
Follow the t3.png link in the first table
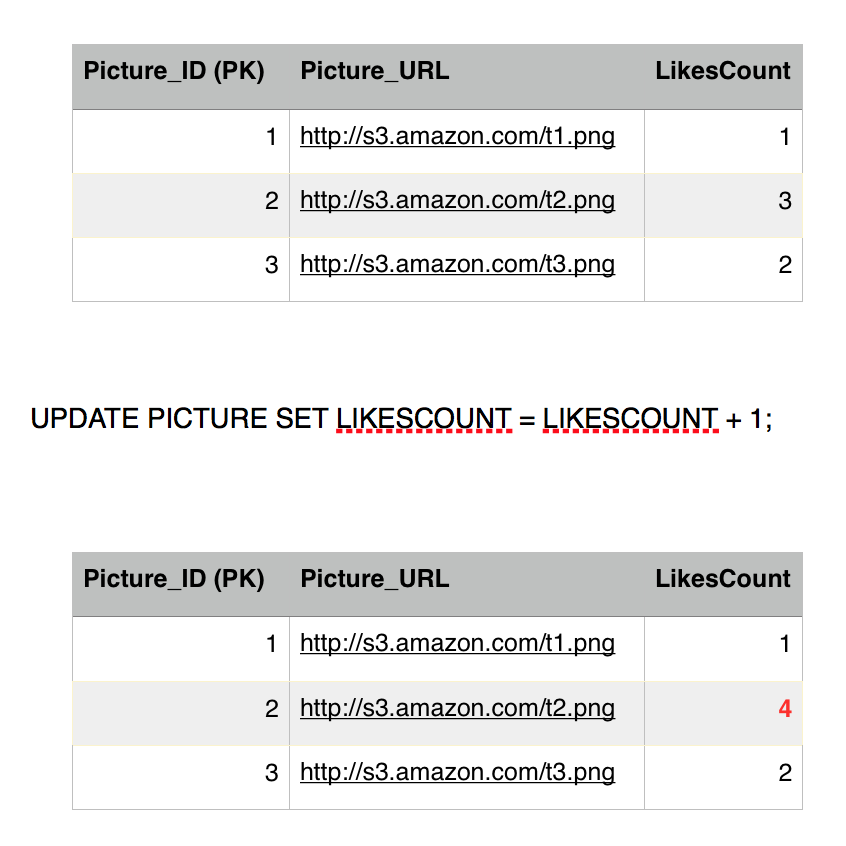[457, 264]
